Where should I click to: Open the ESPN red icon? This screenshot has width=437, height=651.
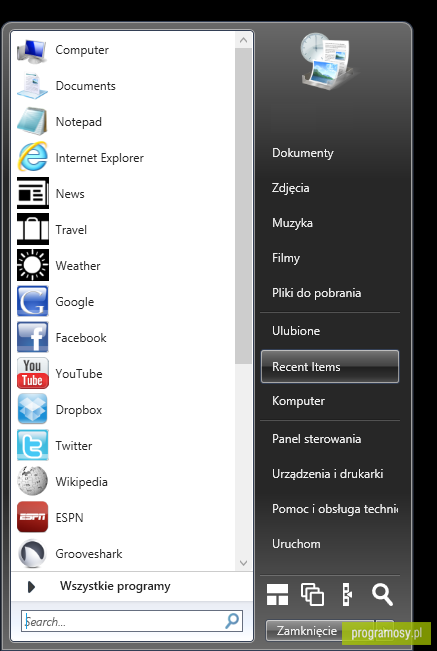tap(32, 517)
